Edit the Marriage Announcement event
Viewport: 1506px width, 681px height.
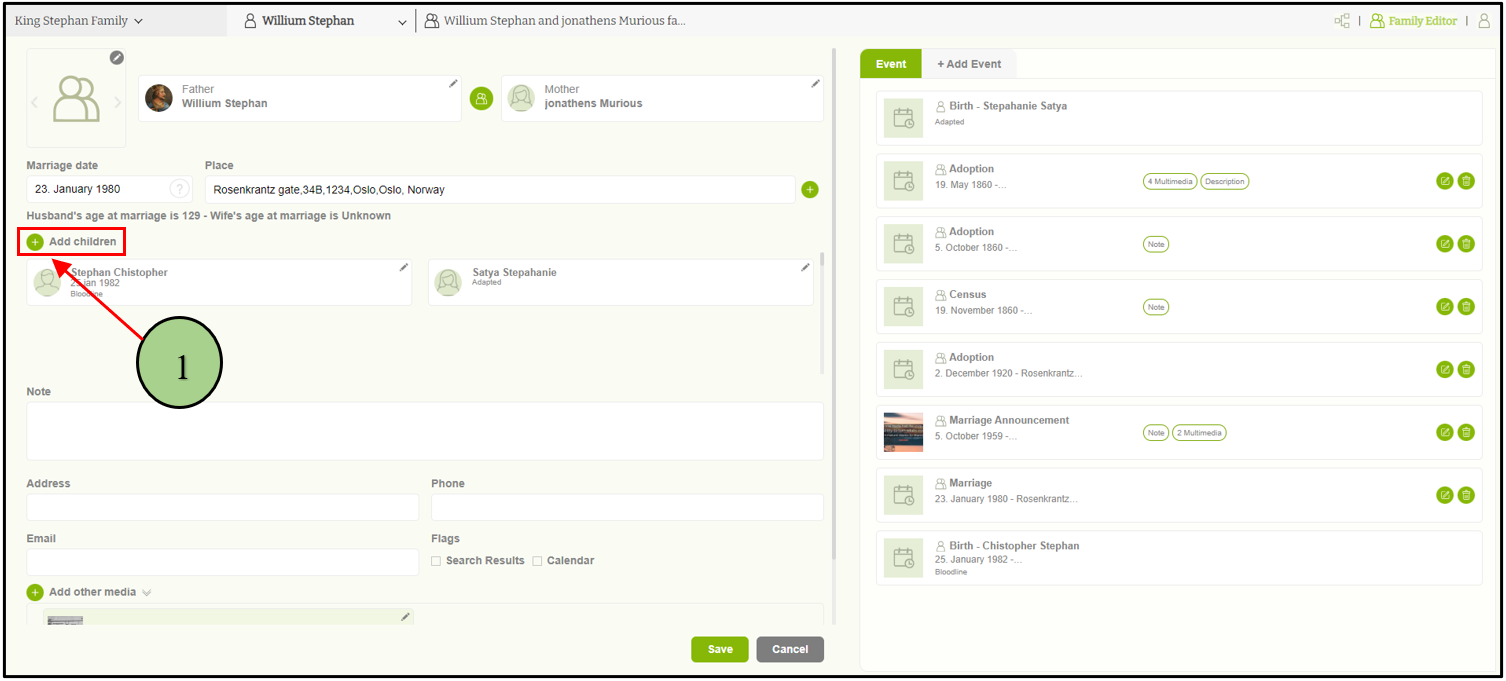(x=1444, y=433)
